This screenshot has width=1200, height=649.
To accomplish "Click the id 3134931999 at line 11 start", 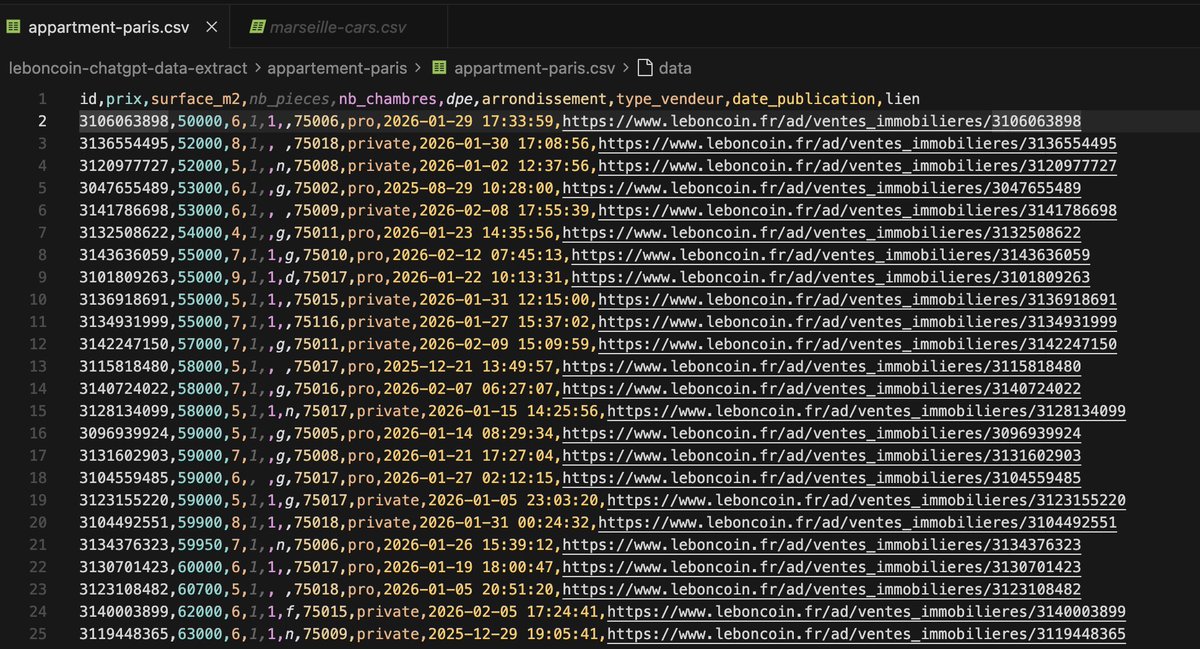I will pos(124,321).
